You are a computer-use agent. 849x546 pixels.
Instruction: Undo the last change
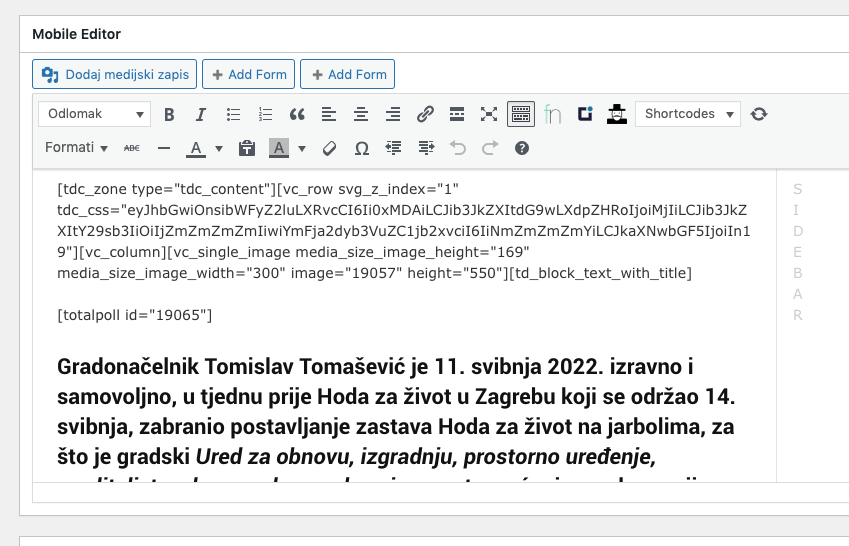tap(458, 148)
